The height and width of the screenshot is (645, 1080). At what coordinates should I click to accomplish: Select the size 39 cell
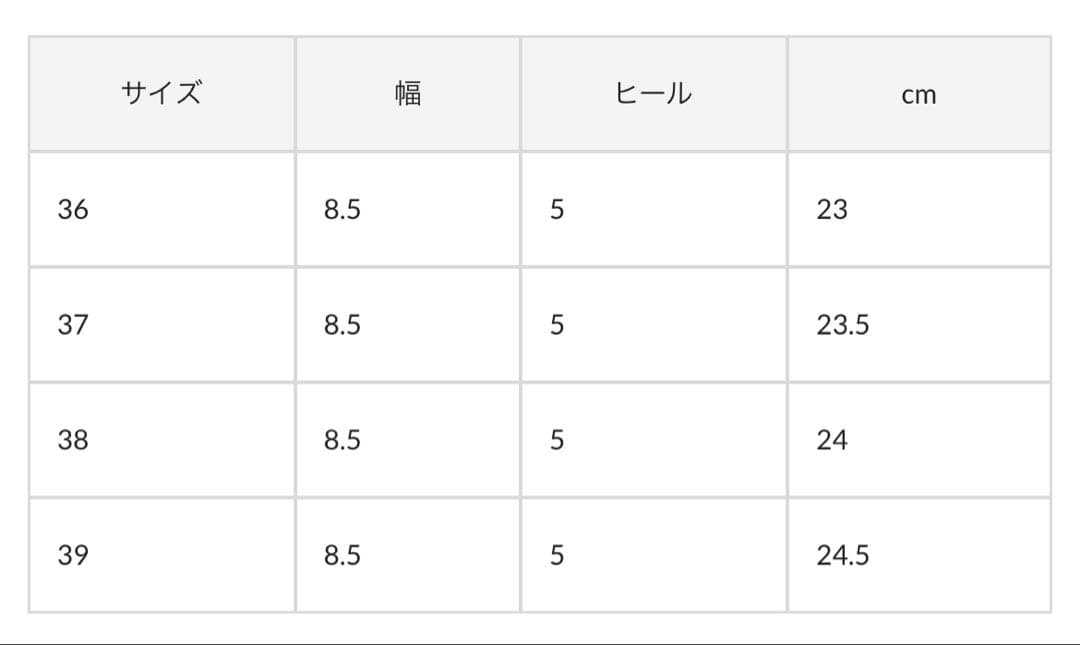[73, 555]
